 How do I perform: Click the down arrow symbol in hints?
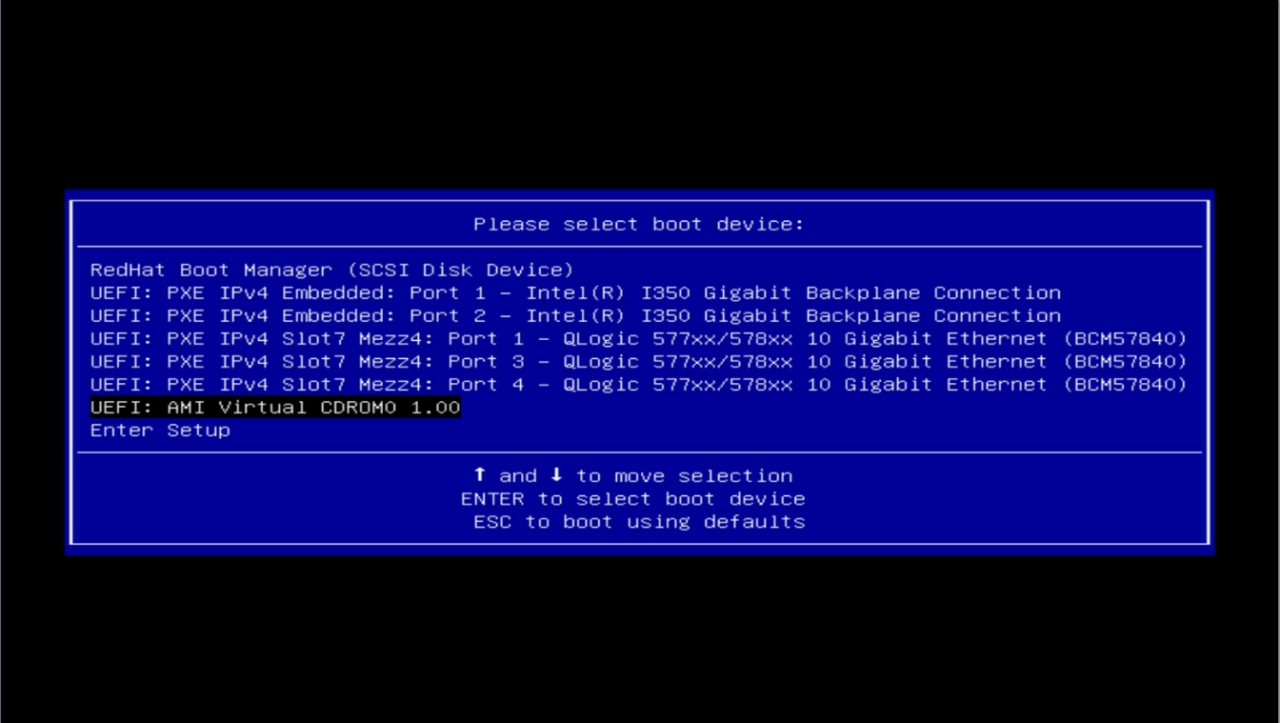point(557,475)
